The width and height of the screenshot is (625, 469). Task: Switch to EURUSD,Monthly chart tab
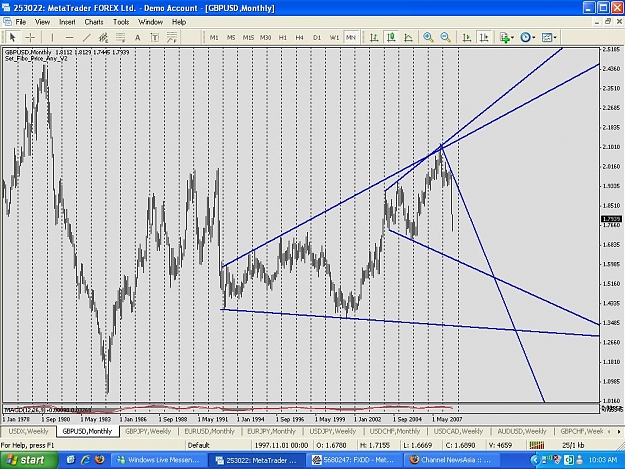pos(209,432)
